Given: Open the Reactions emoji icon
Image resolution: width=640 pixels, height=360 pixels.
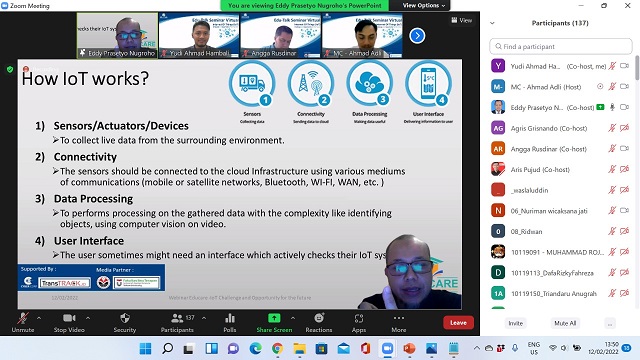Looking at the screenshot, I should point(319,318).
